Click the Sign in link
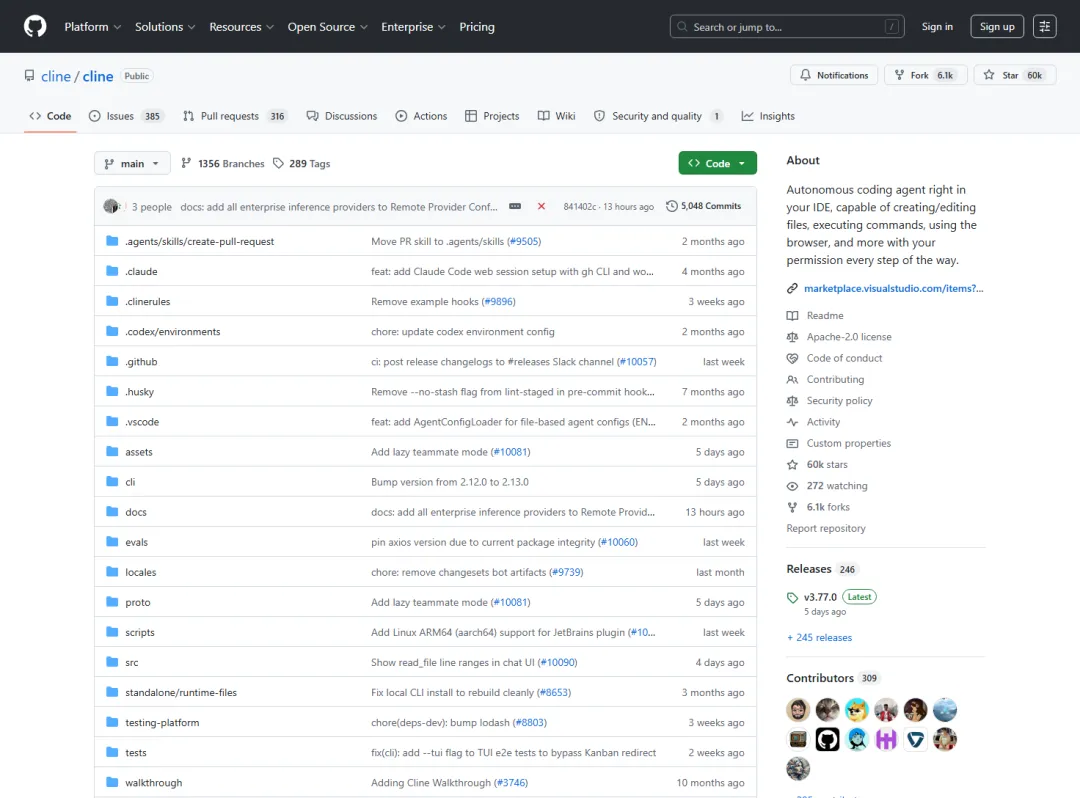Viewport: 1080px width, 798px height. click(x=937, y=27)
